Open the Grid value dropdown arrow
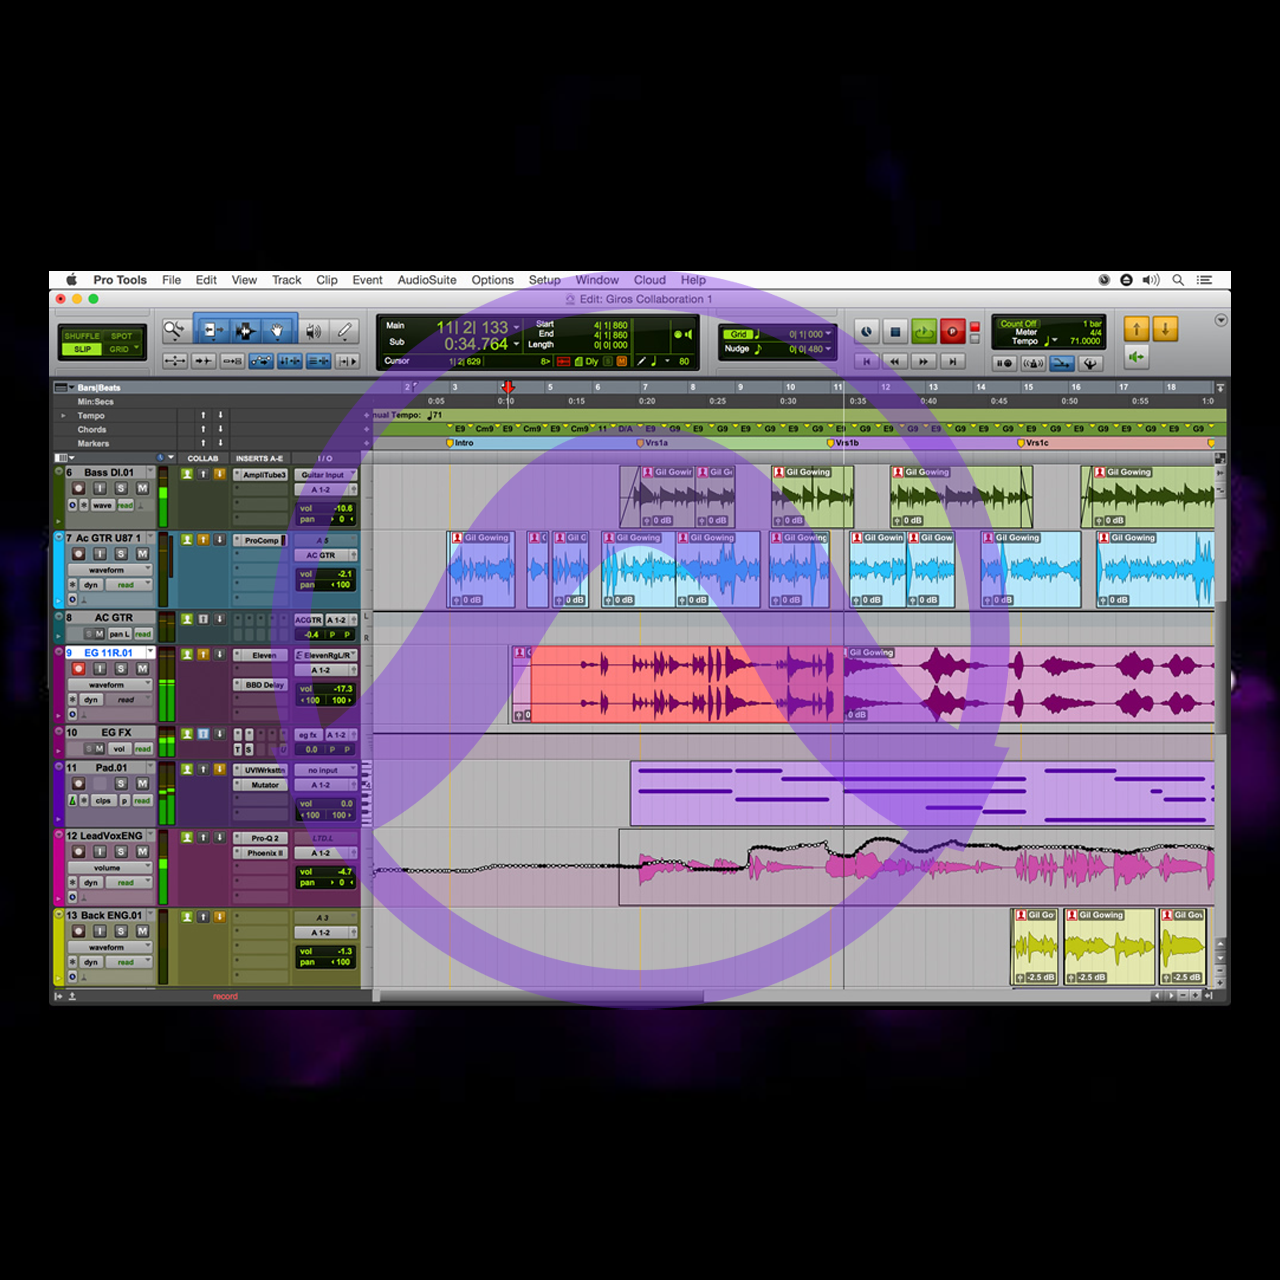 pyautogui.click(x=828, y=334)
